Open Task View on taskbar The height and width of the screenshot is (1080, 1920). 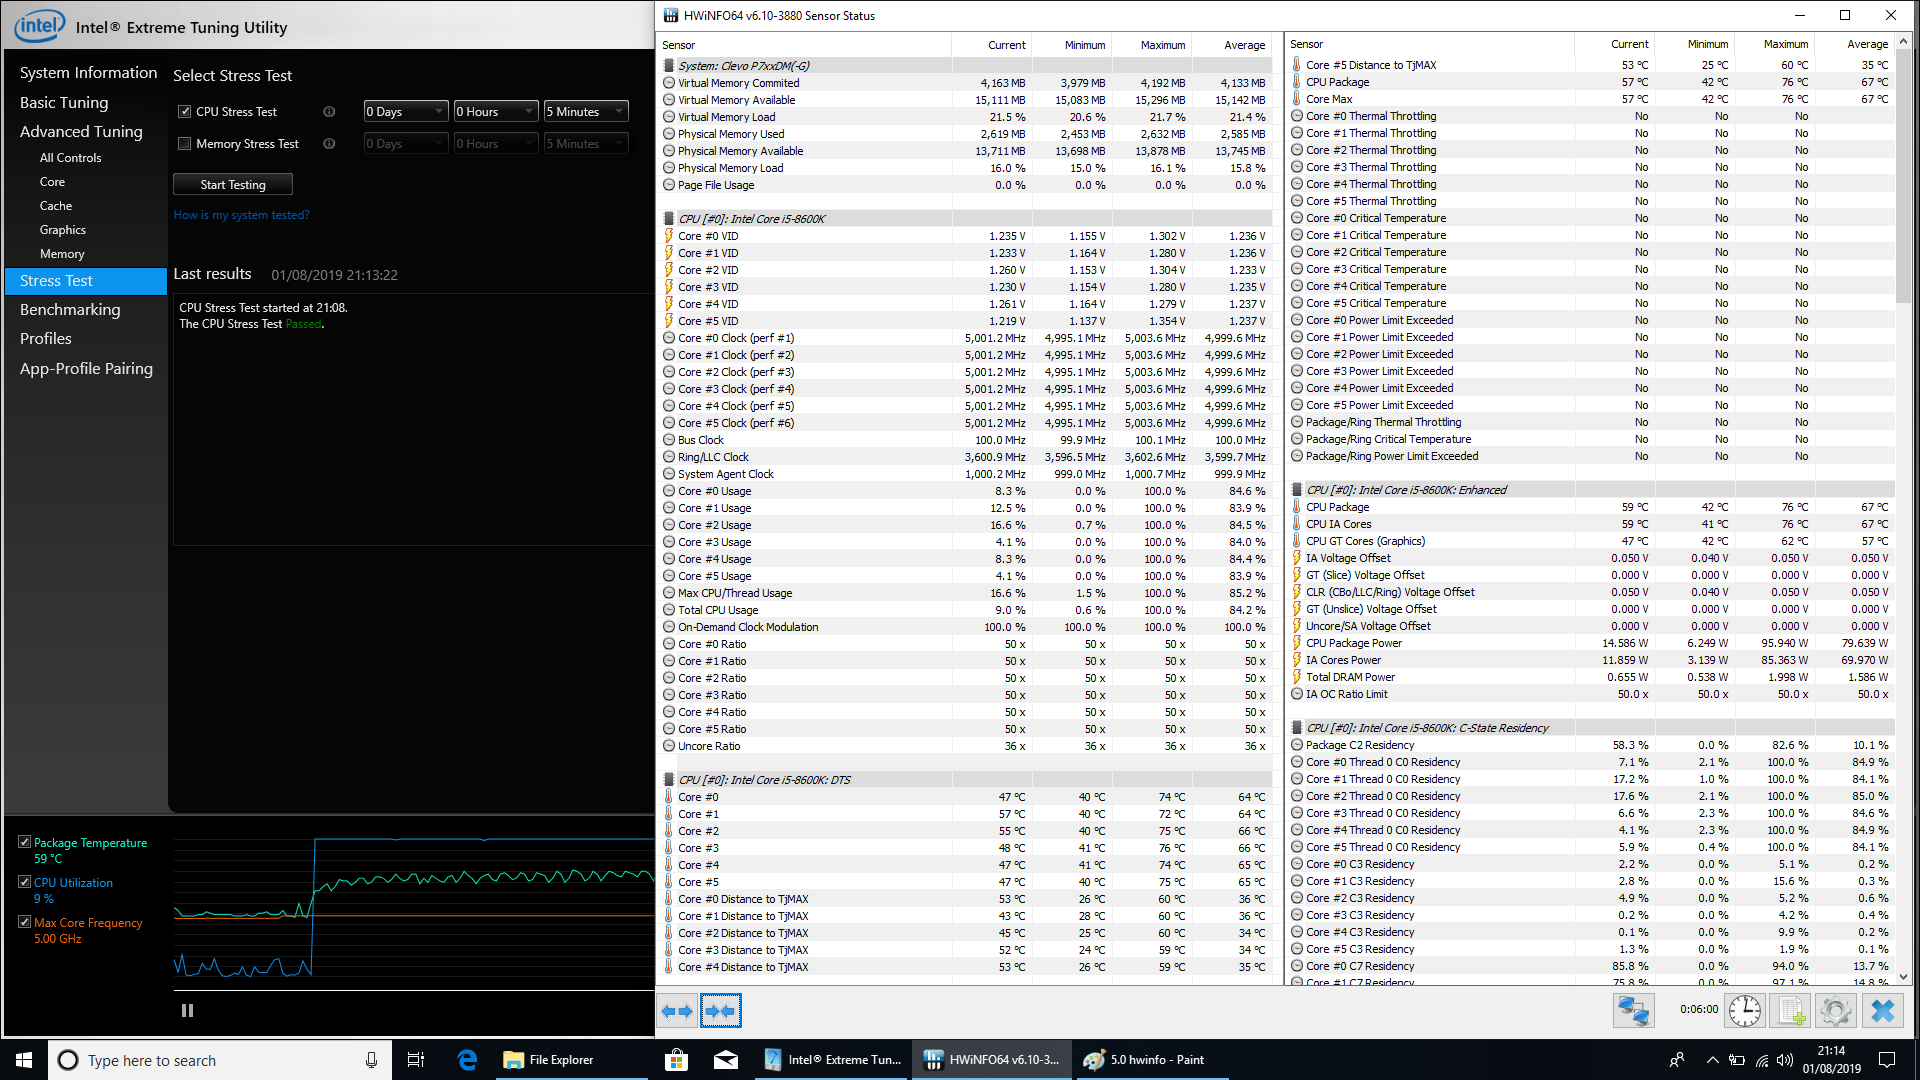tap(416, 1060)
